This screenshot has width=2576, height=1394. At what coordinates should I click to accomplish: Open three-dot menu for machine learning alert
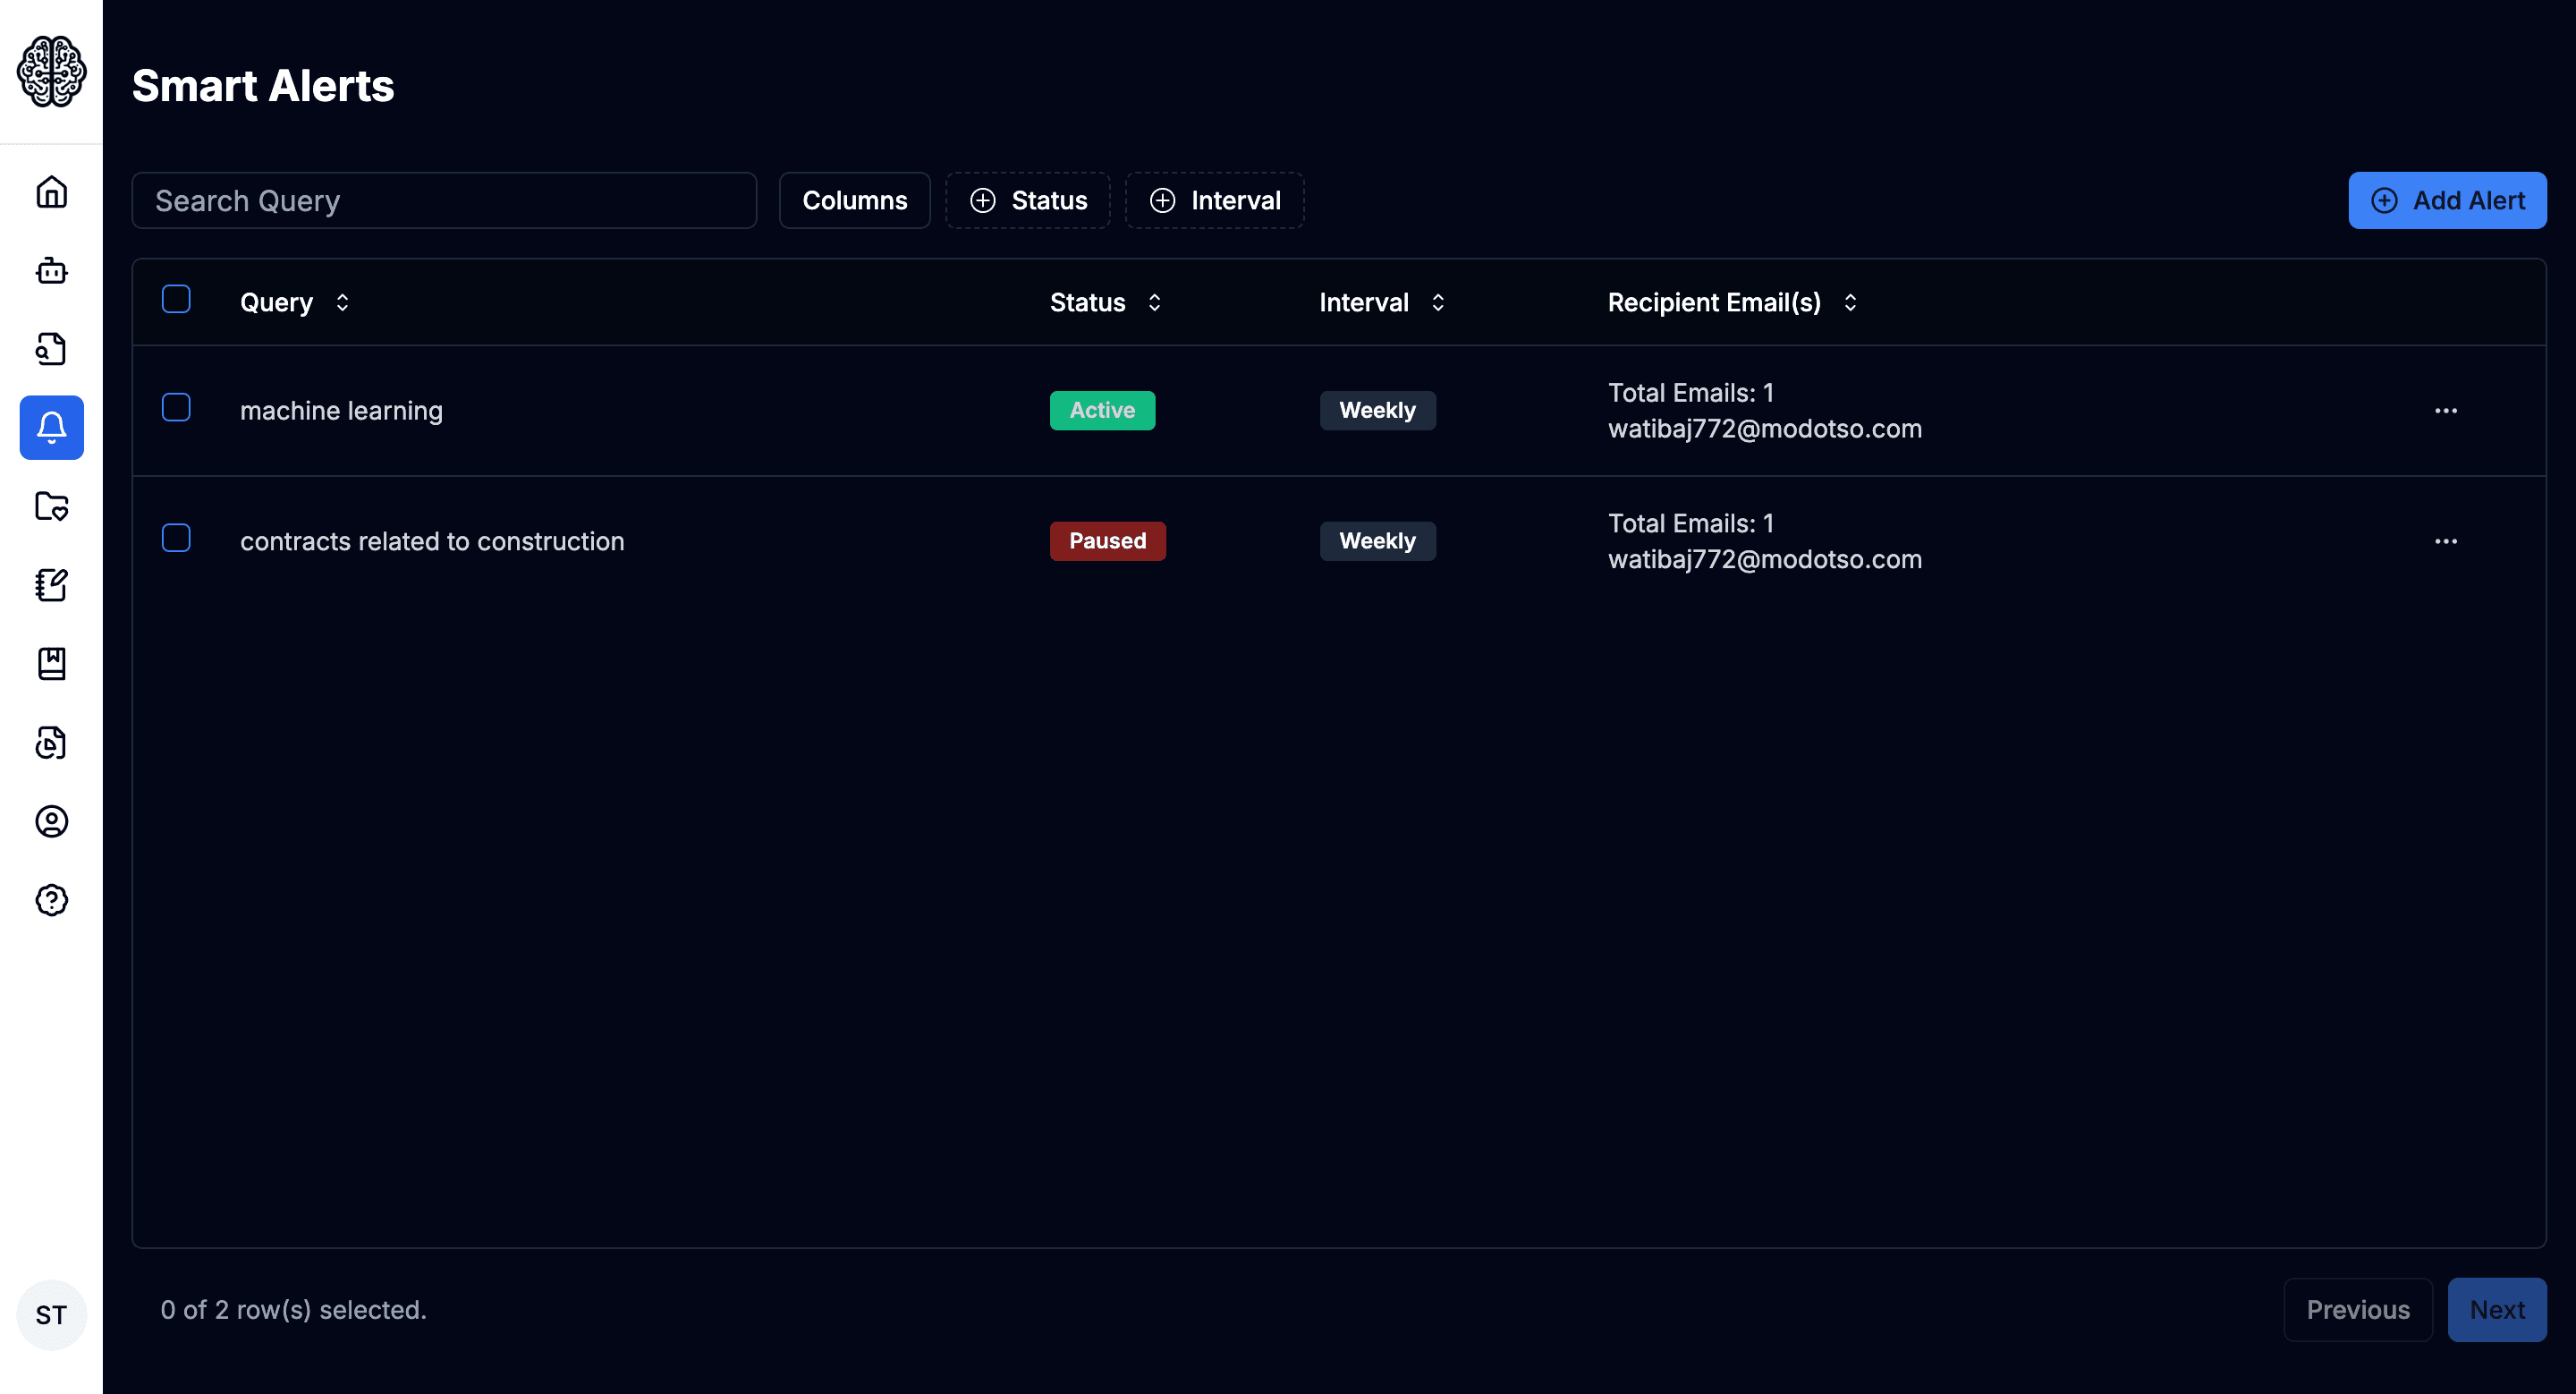click(x=2445, y=411)
